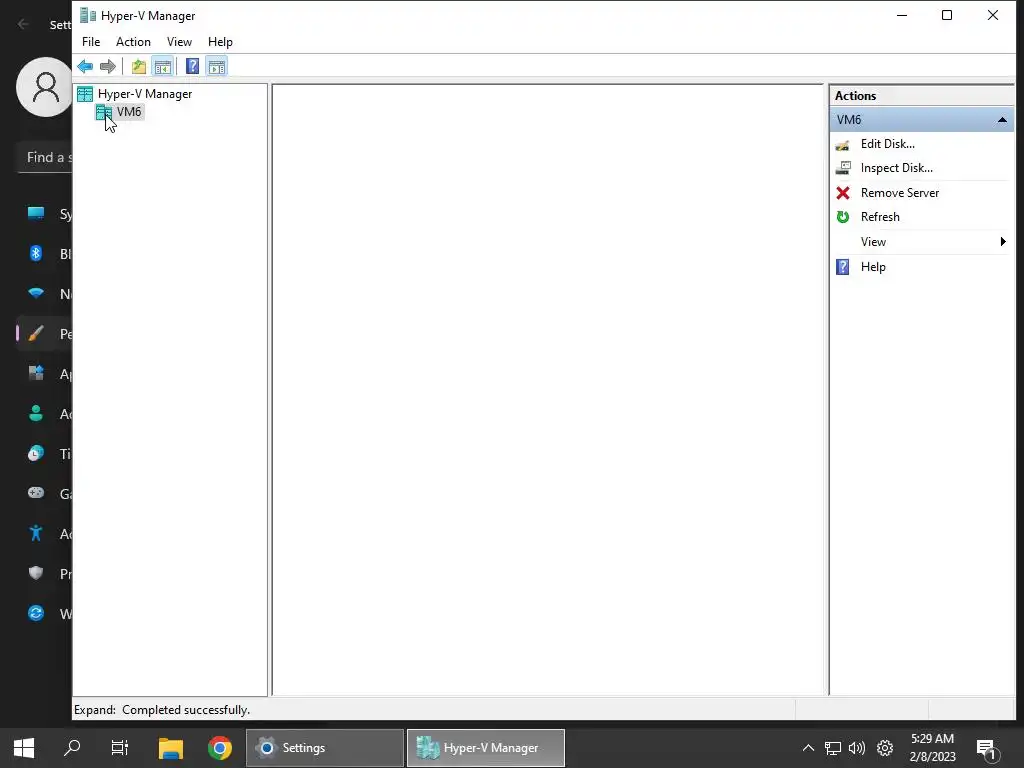Click Inspect Disk... action
The image size is (1024, 768).
[896, 168]
